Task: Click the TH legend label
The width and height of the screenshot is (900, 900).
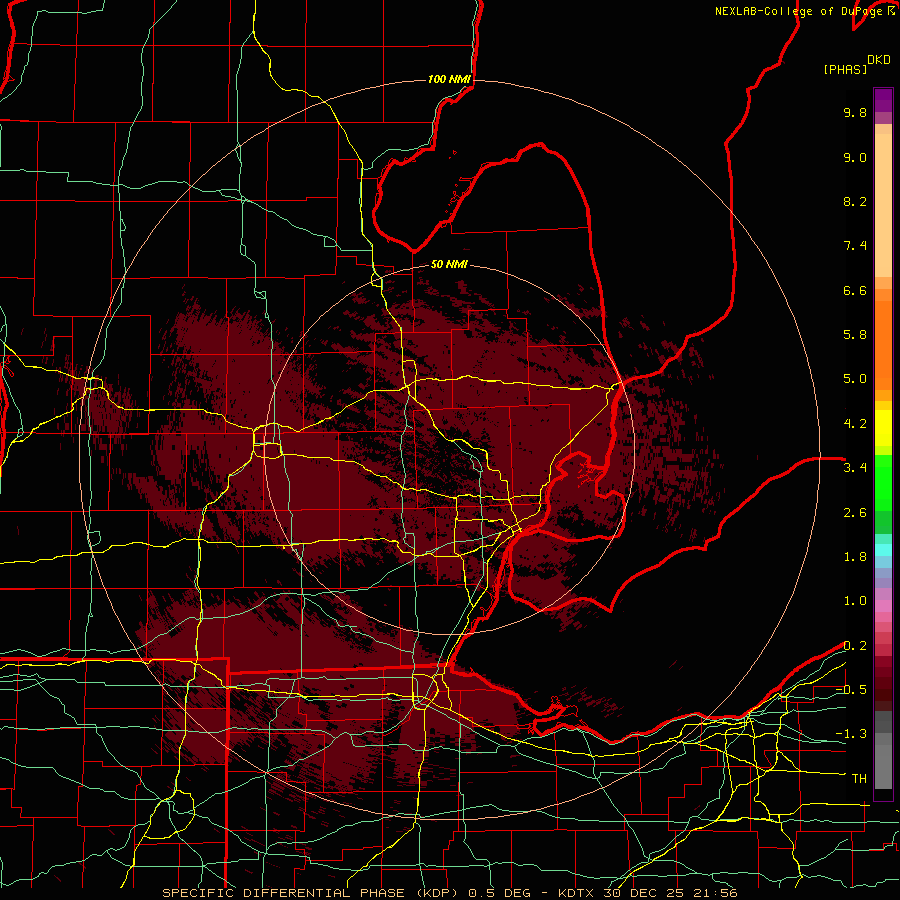Action: point(859,779)
